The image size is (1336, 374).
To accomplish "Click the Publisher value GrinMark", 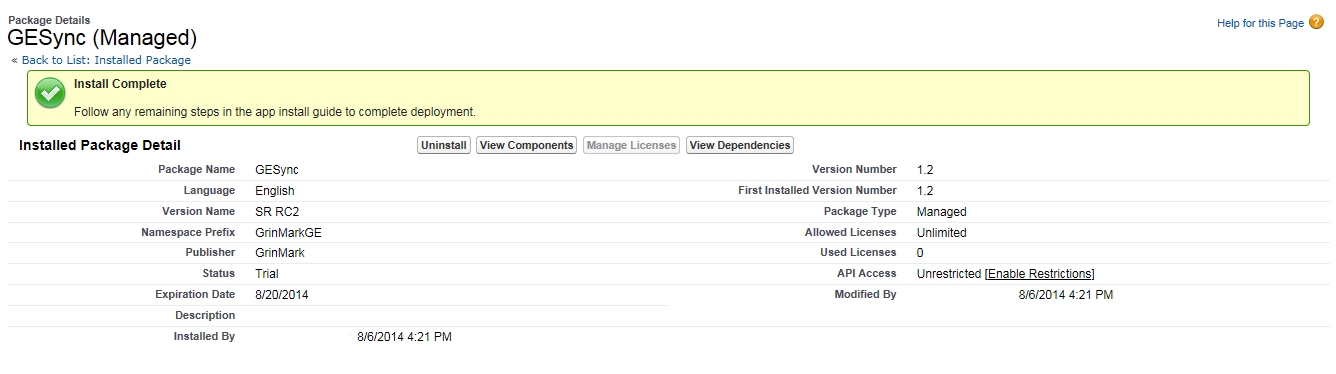I will click(280, 253).
